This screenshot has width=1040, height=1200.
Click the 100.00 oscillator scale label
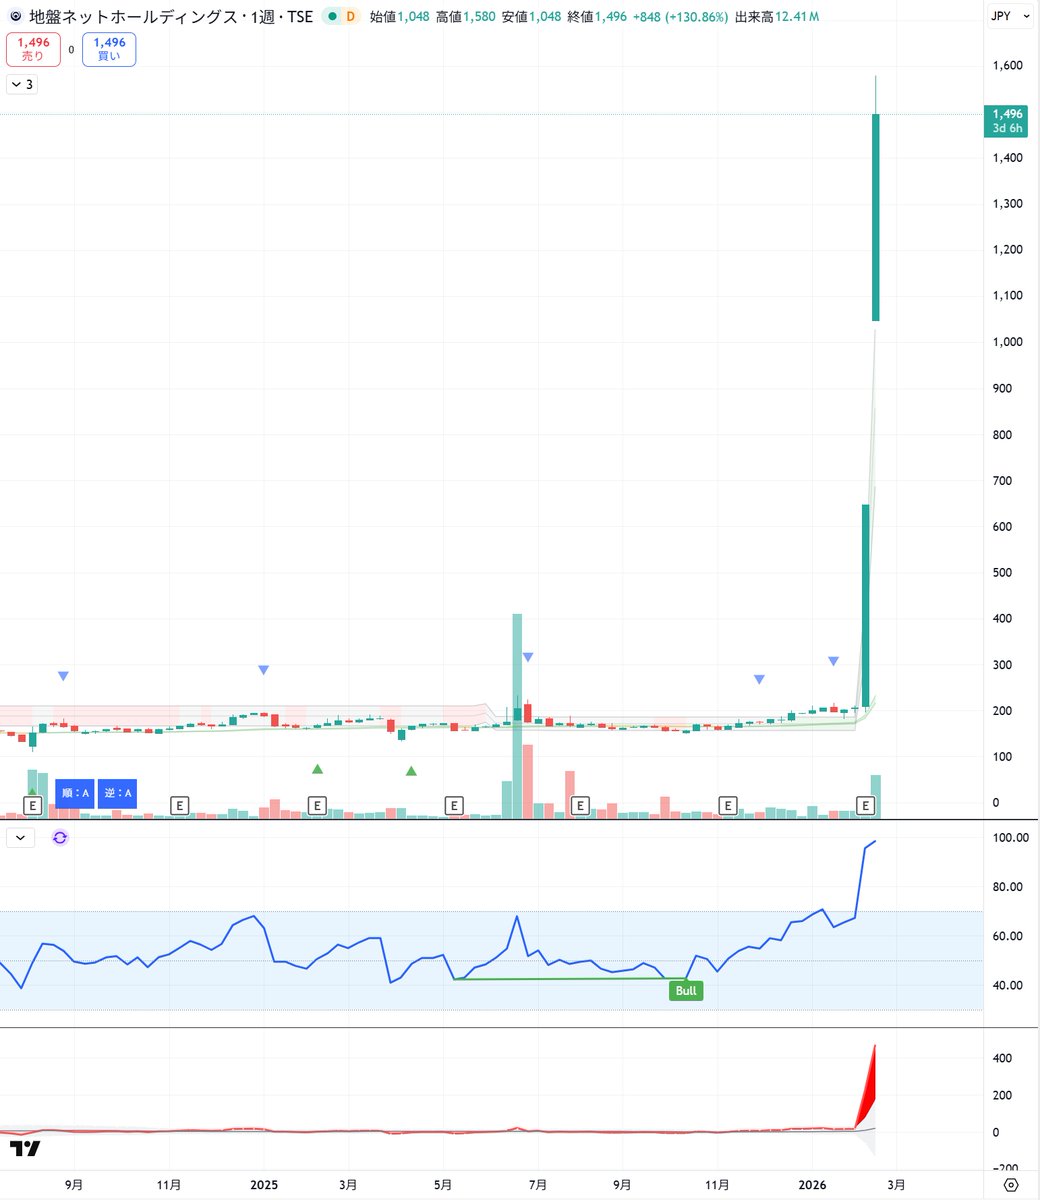[1011, 838]
